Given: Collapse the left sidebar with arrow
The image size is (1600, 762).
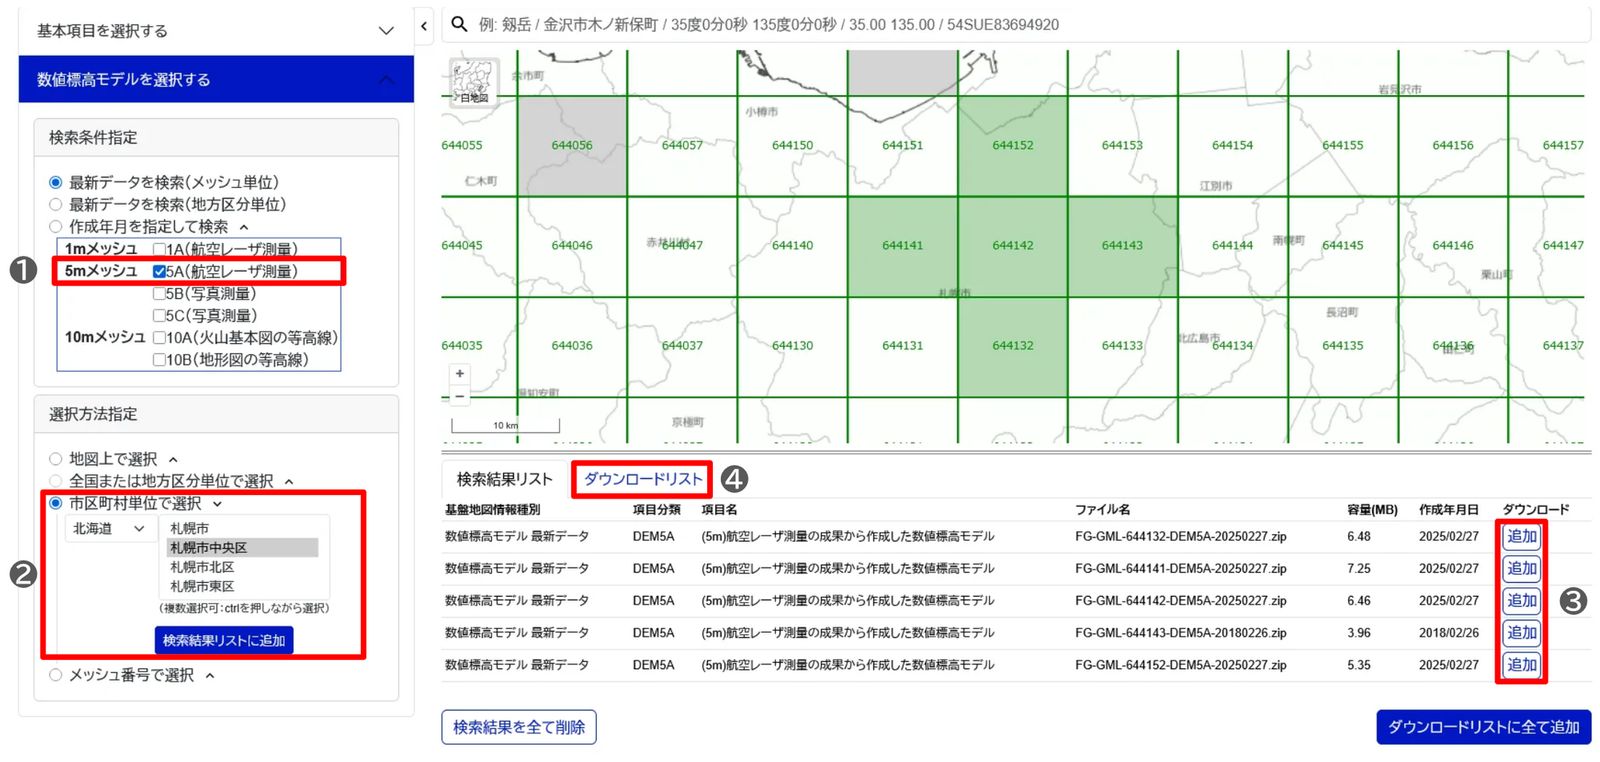Looking at the screenshot, I should (424, 26).
